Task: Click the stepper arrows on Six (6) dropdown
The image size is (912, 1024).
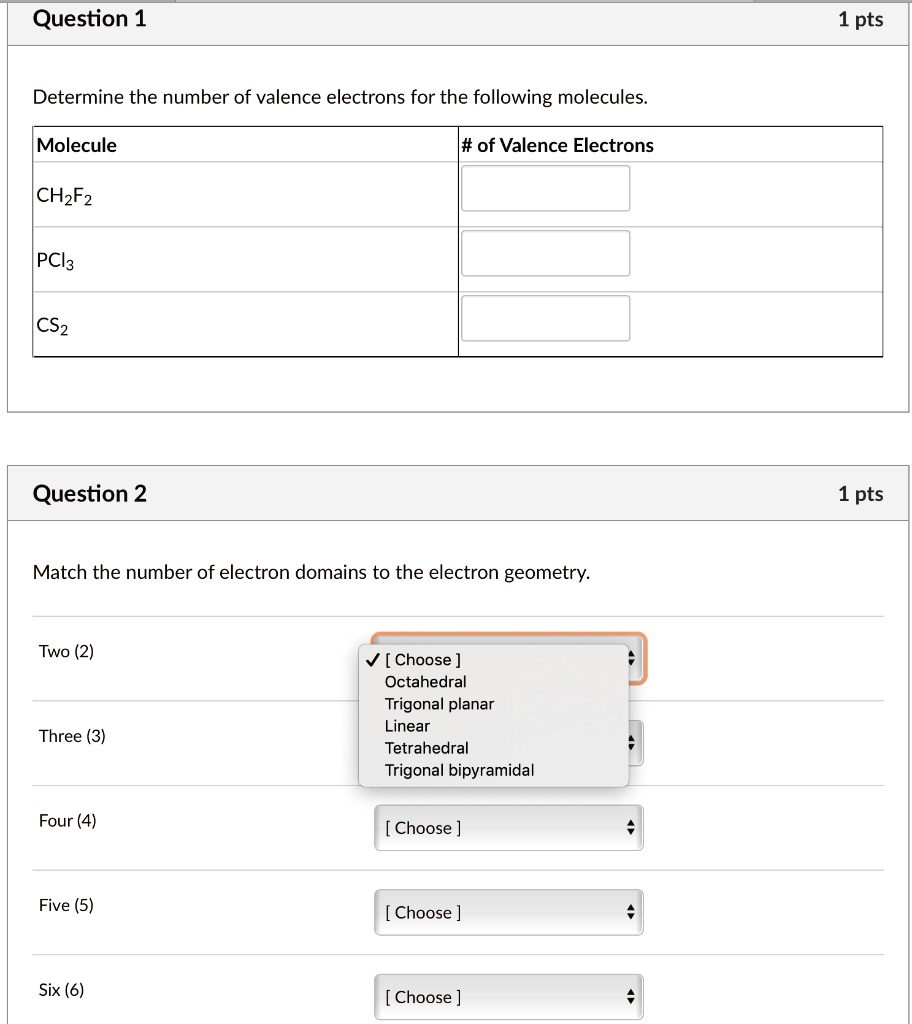Action: [x=630, y=996]
